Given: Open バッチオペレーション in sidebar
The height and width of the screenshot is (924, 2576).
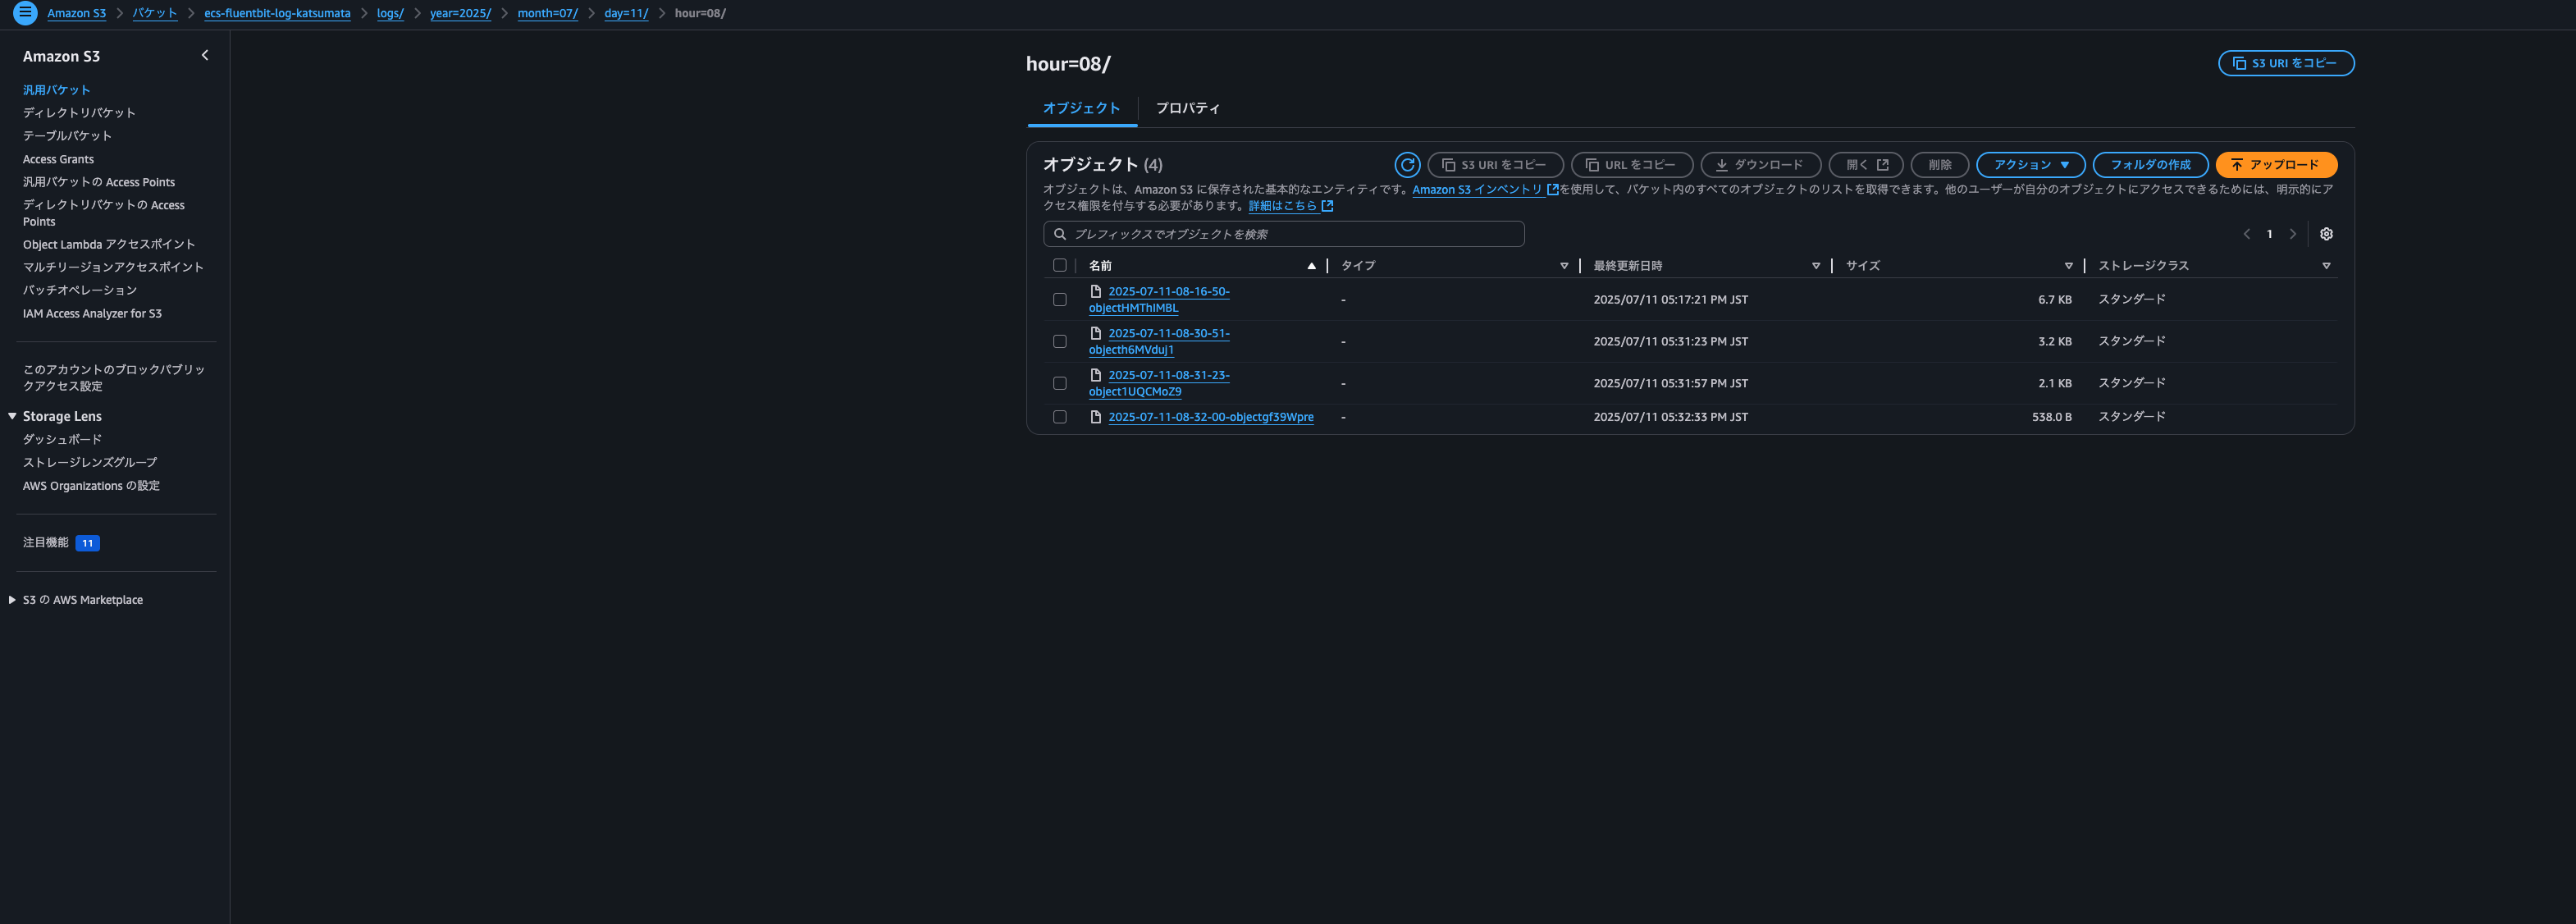Looking at the screenshot, I should pyautogui.click(x=80, y=290).
